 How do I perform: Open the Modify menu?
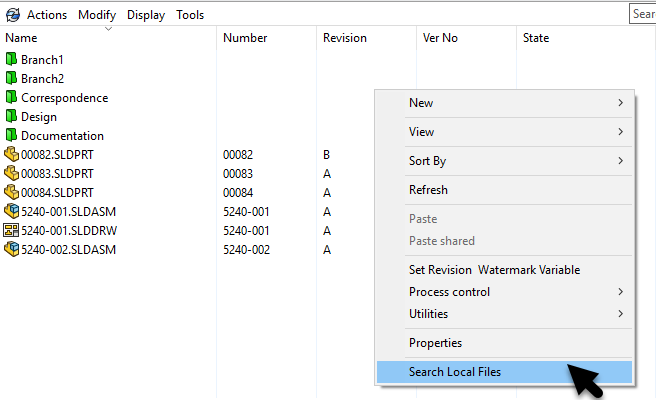(97, 15)
